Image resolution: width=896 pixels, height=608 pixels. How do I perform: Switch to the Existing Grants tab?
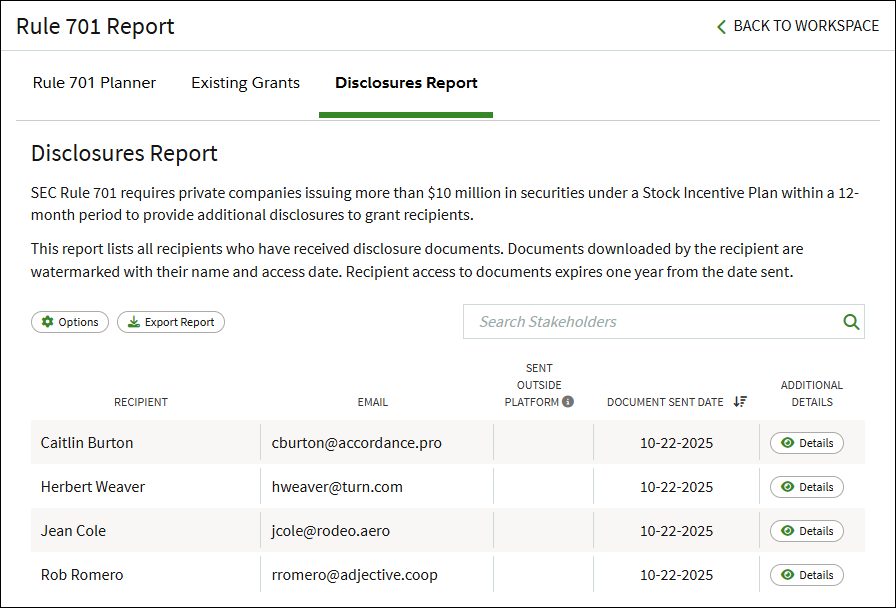[245, 83]
